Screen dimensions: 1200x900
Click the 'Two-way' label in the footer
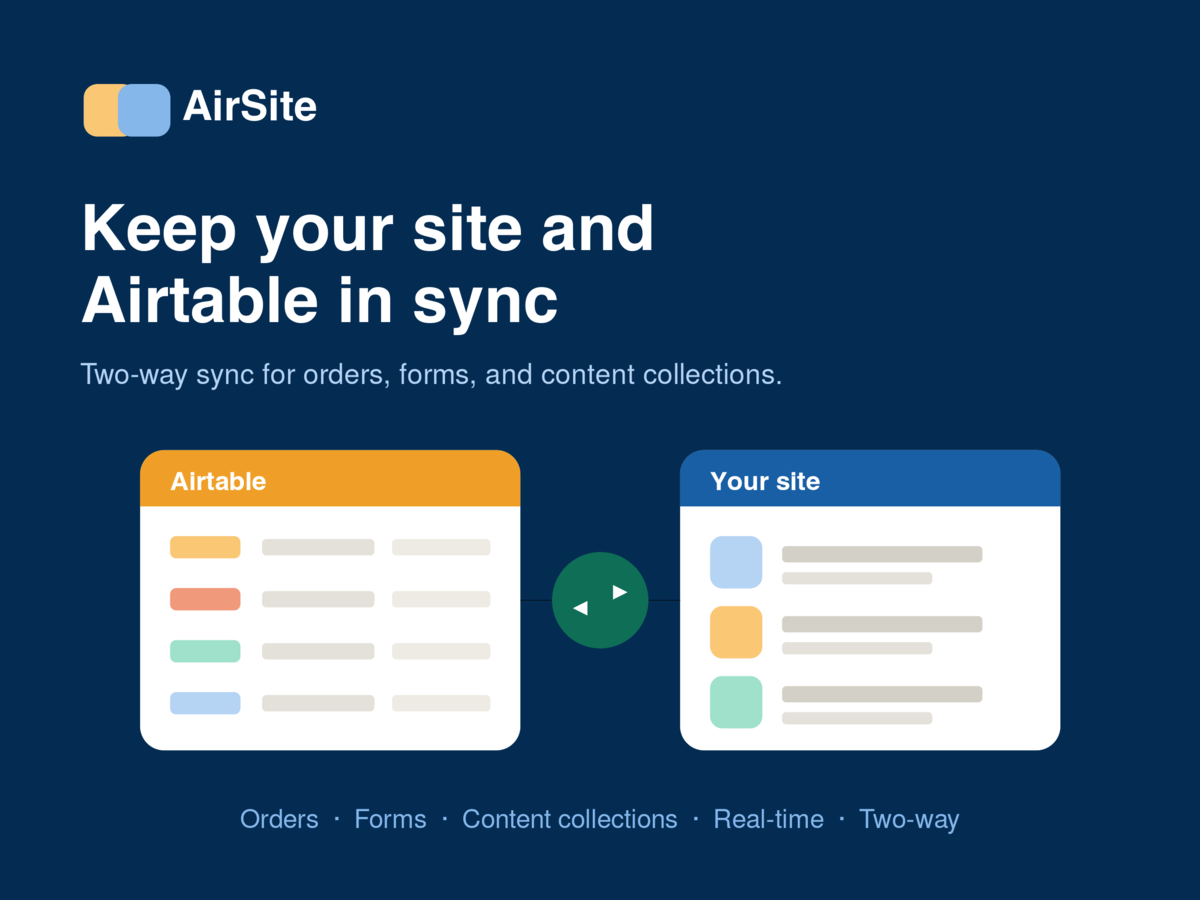(x=909, y=820)
